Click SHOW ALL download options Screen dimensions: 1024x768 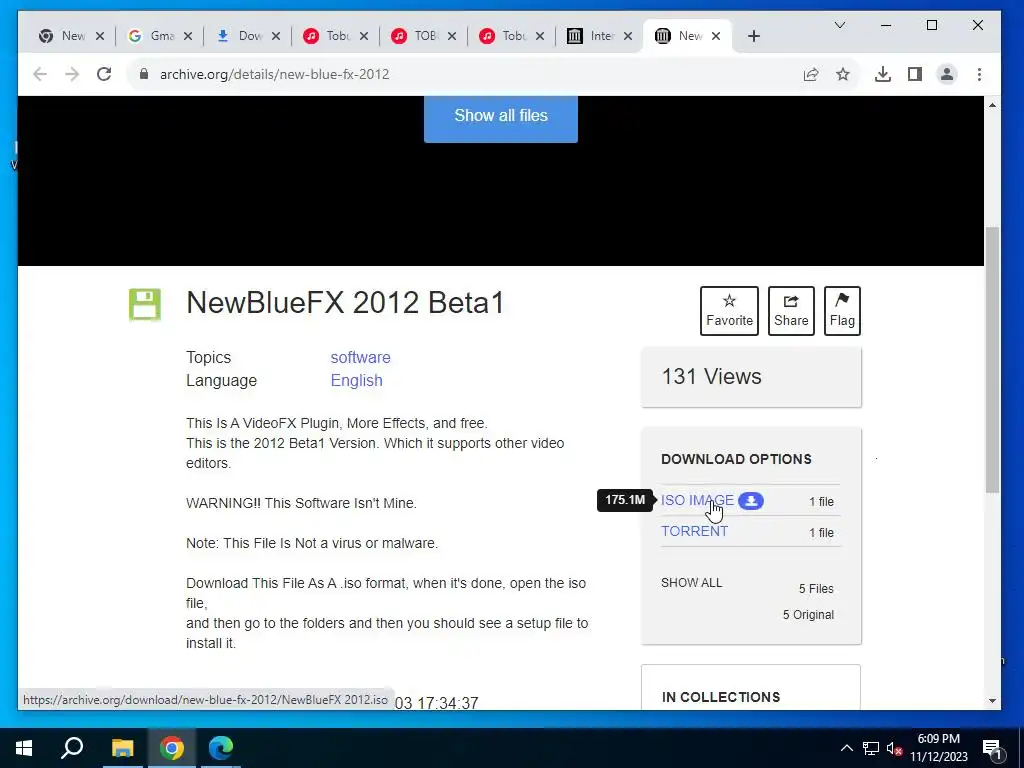click(x=692, y=583)
